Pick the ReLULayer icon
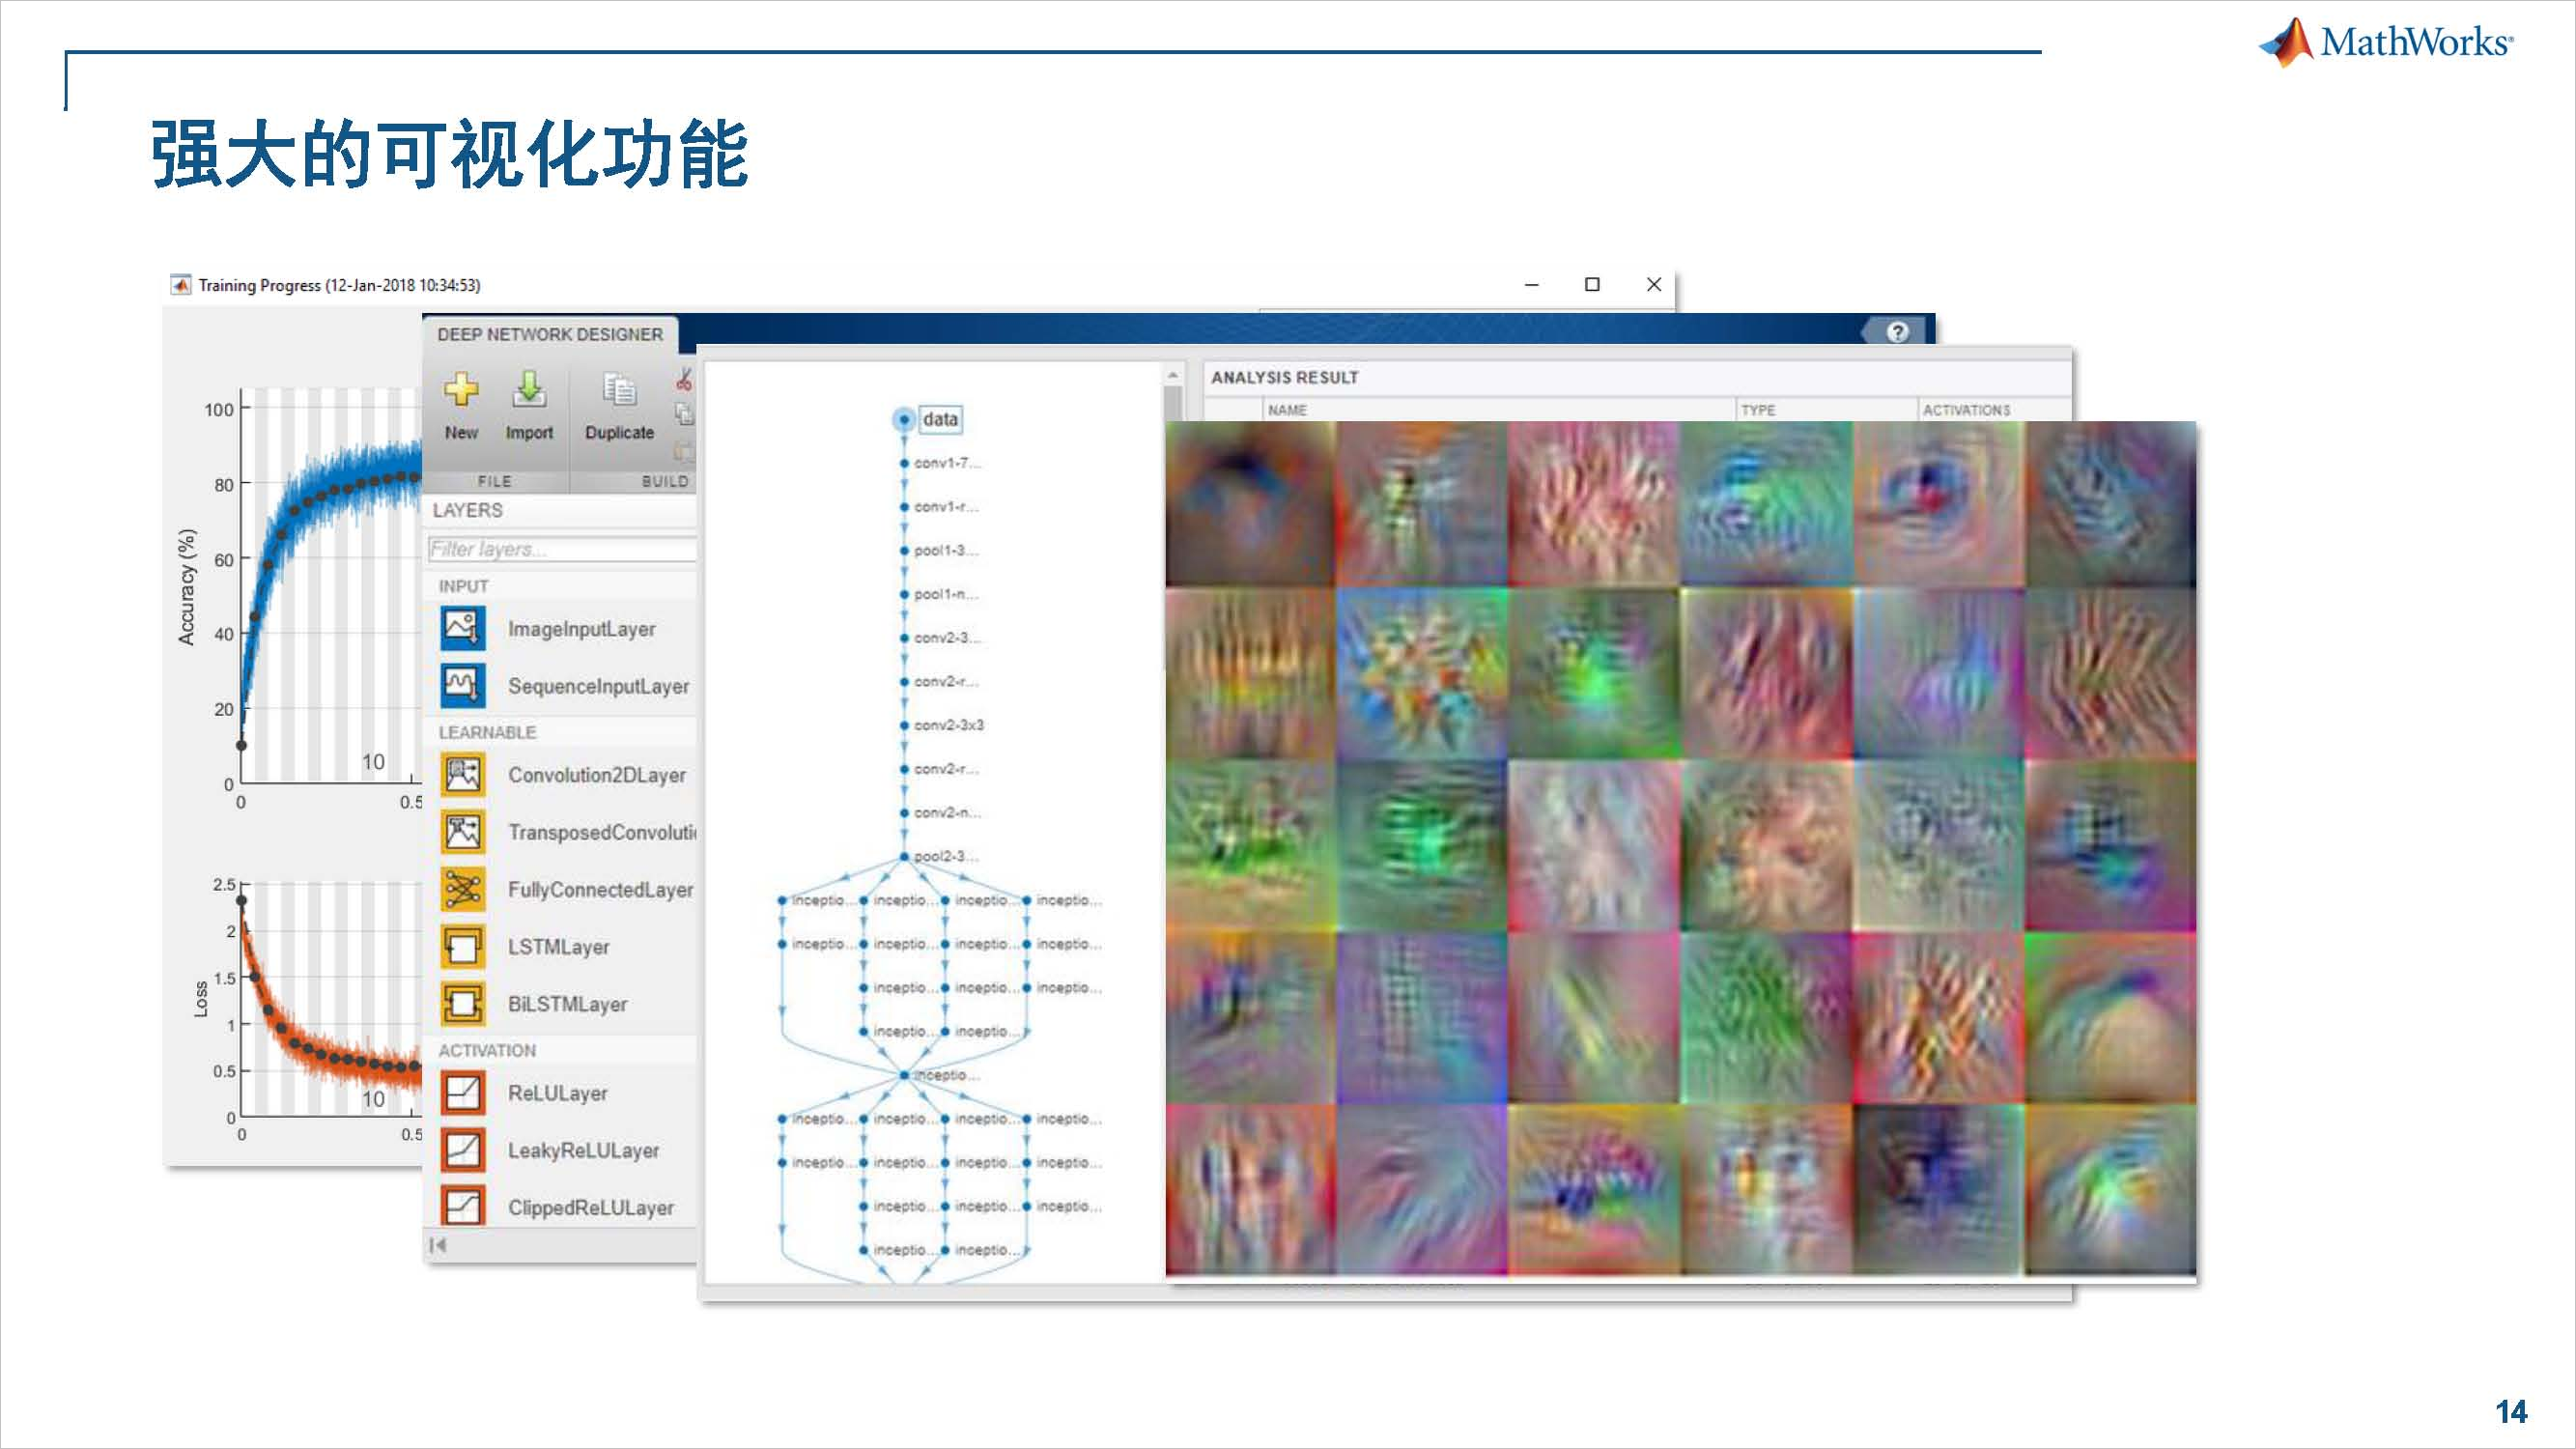 (463, 1093)
